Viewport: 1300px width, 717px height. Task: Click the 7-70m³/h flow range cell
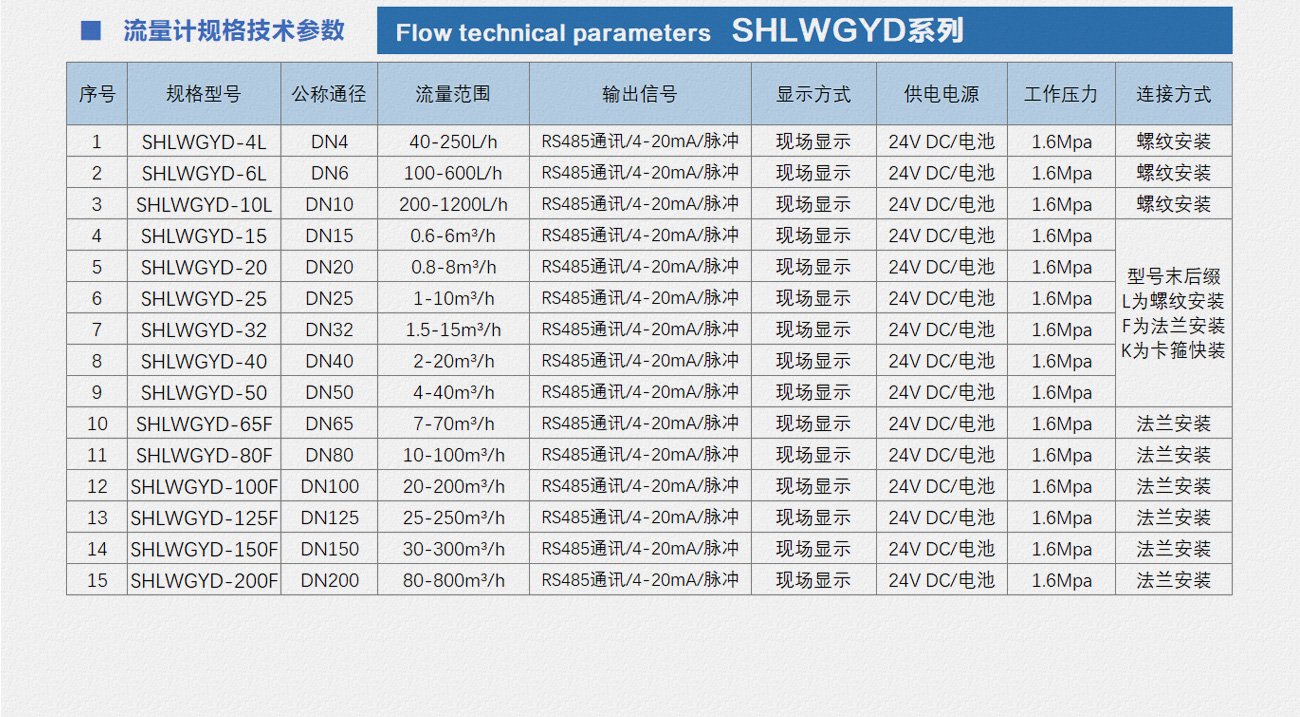pos(453,423)
